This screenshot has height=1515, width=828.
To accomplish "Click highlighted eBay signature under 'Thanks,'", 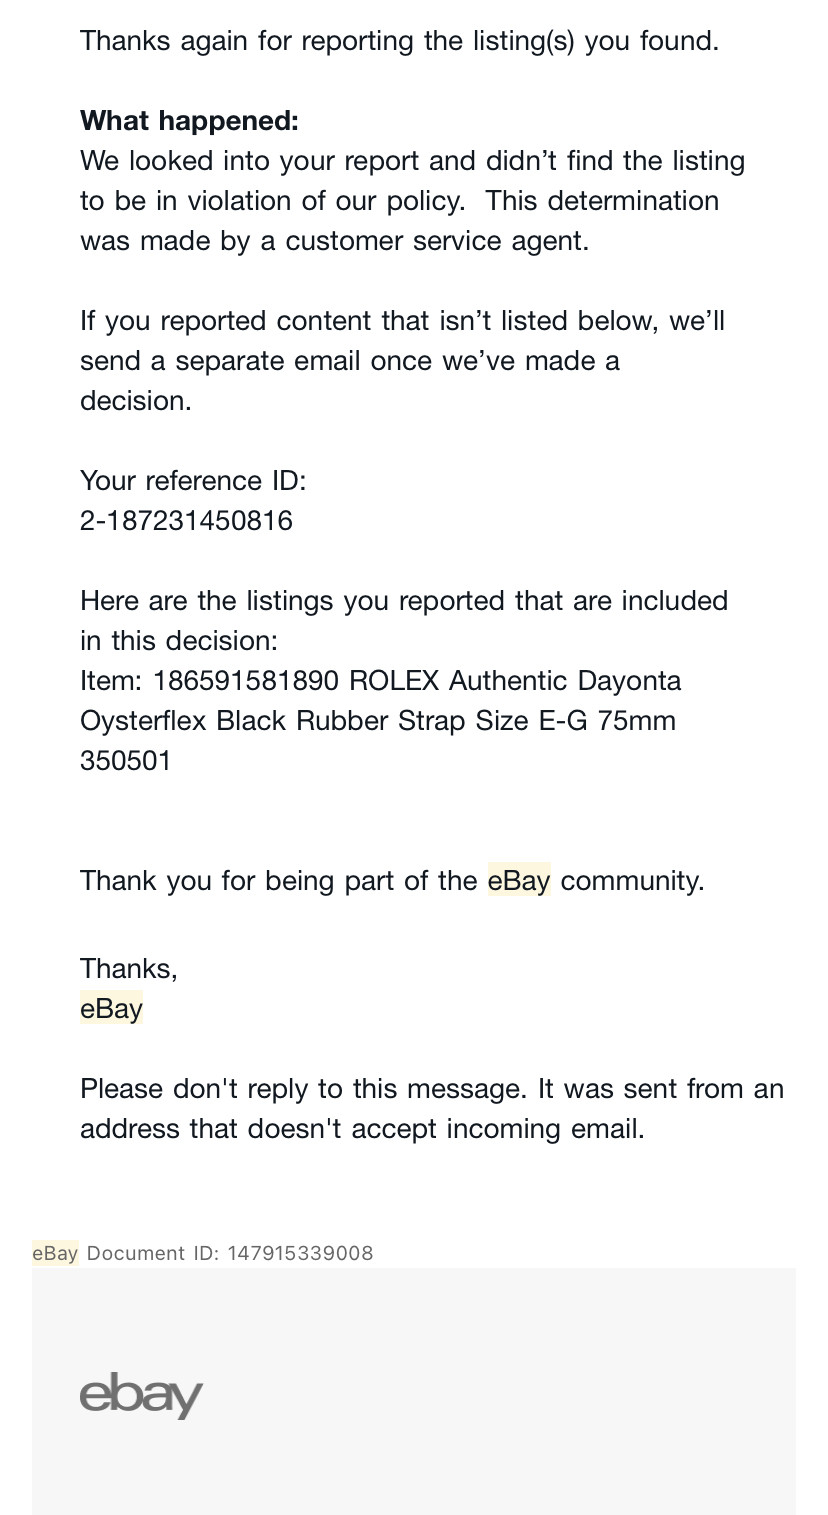I will 111,1008.
